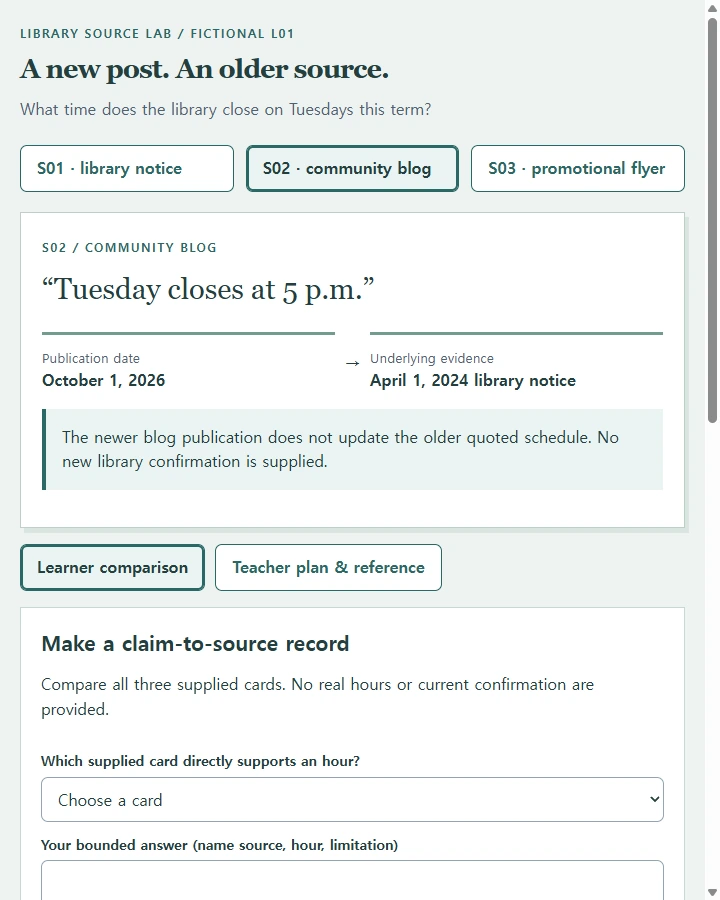This screenshot has width=720, height=900.
Task: Click the scrollbar up arrow
Action: (x=712, y=8)
